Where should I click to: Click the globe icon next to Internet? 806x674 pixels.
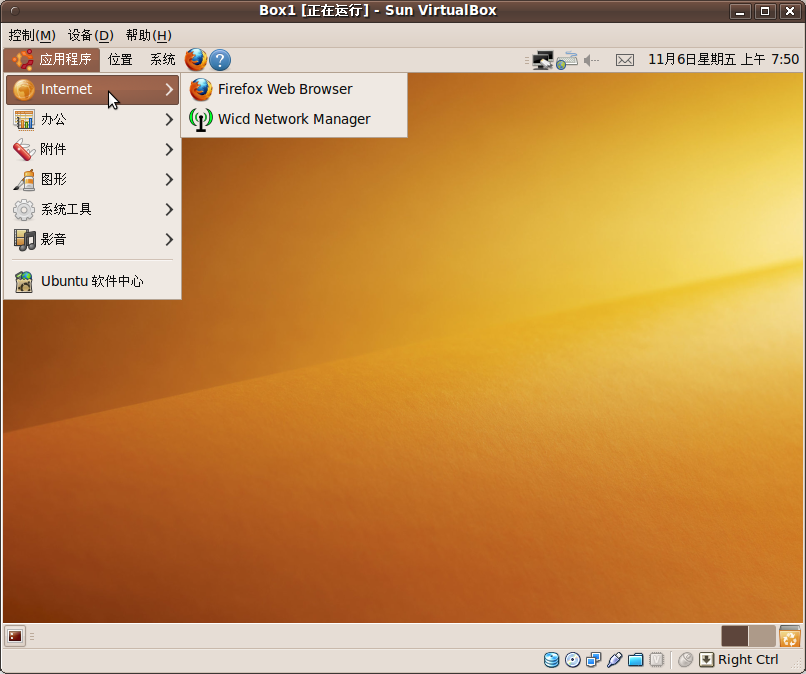(x=24, y=89)
